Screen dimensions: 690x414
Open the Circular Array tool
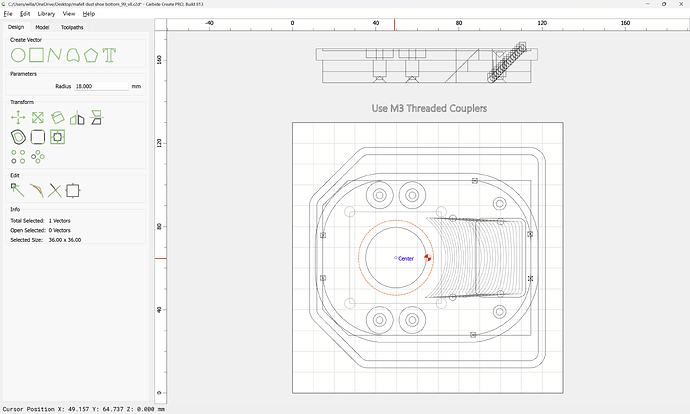tap(38, 157)
